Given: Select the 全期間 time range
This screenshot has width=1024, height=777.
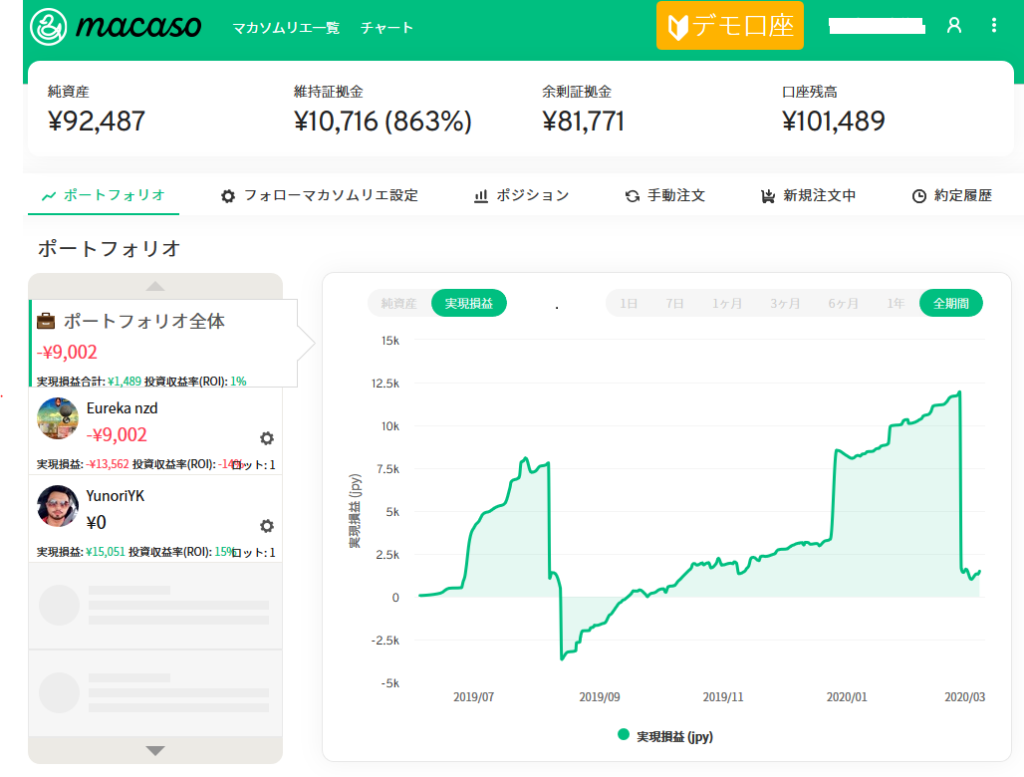Looking at the screenshot, I should click(950, 303).
